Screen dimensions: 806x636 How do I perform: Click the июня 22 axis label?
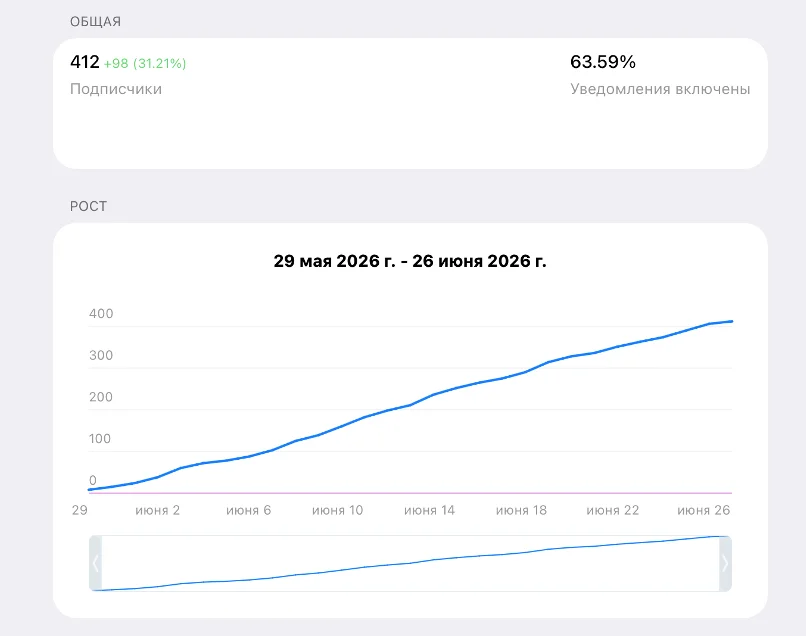[x=613, y=510]
